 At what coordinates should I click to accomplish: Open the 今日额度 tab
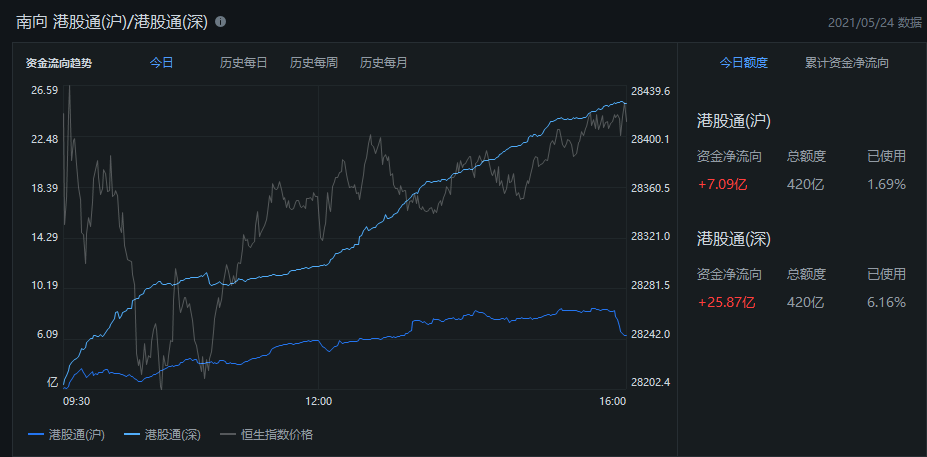[x=743, y=63]
